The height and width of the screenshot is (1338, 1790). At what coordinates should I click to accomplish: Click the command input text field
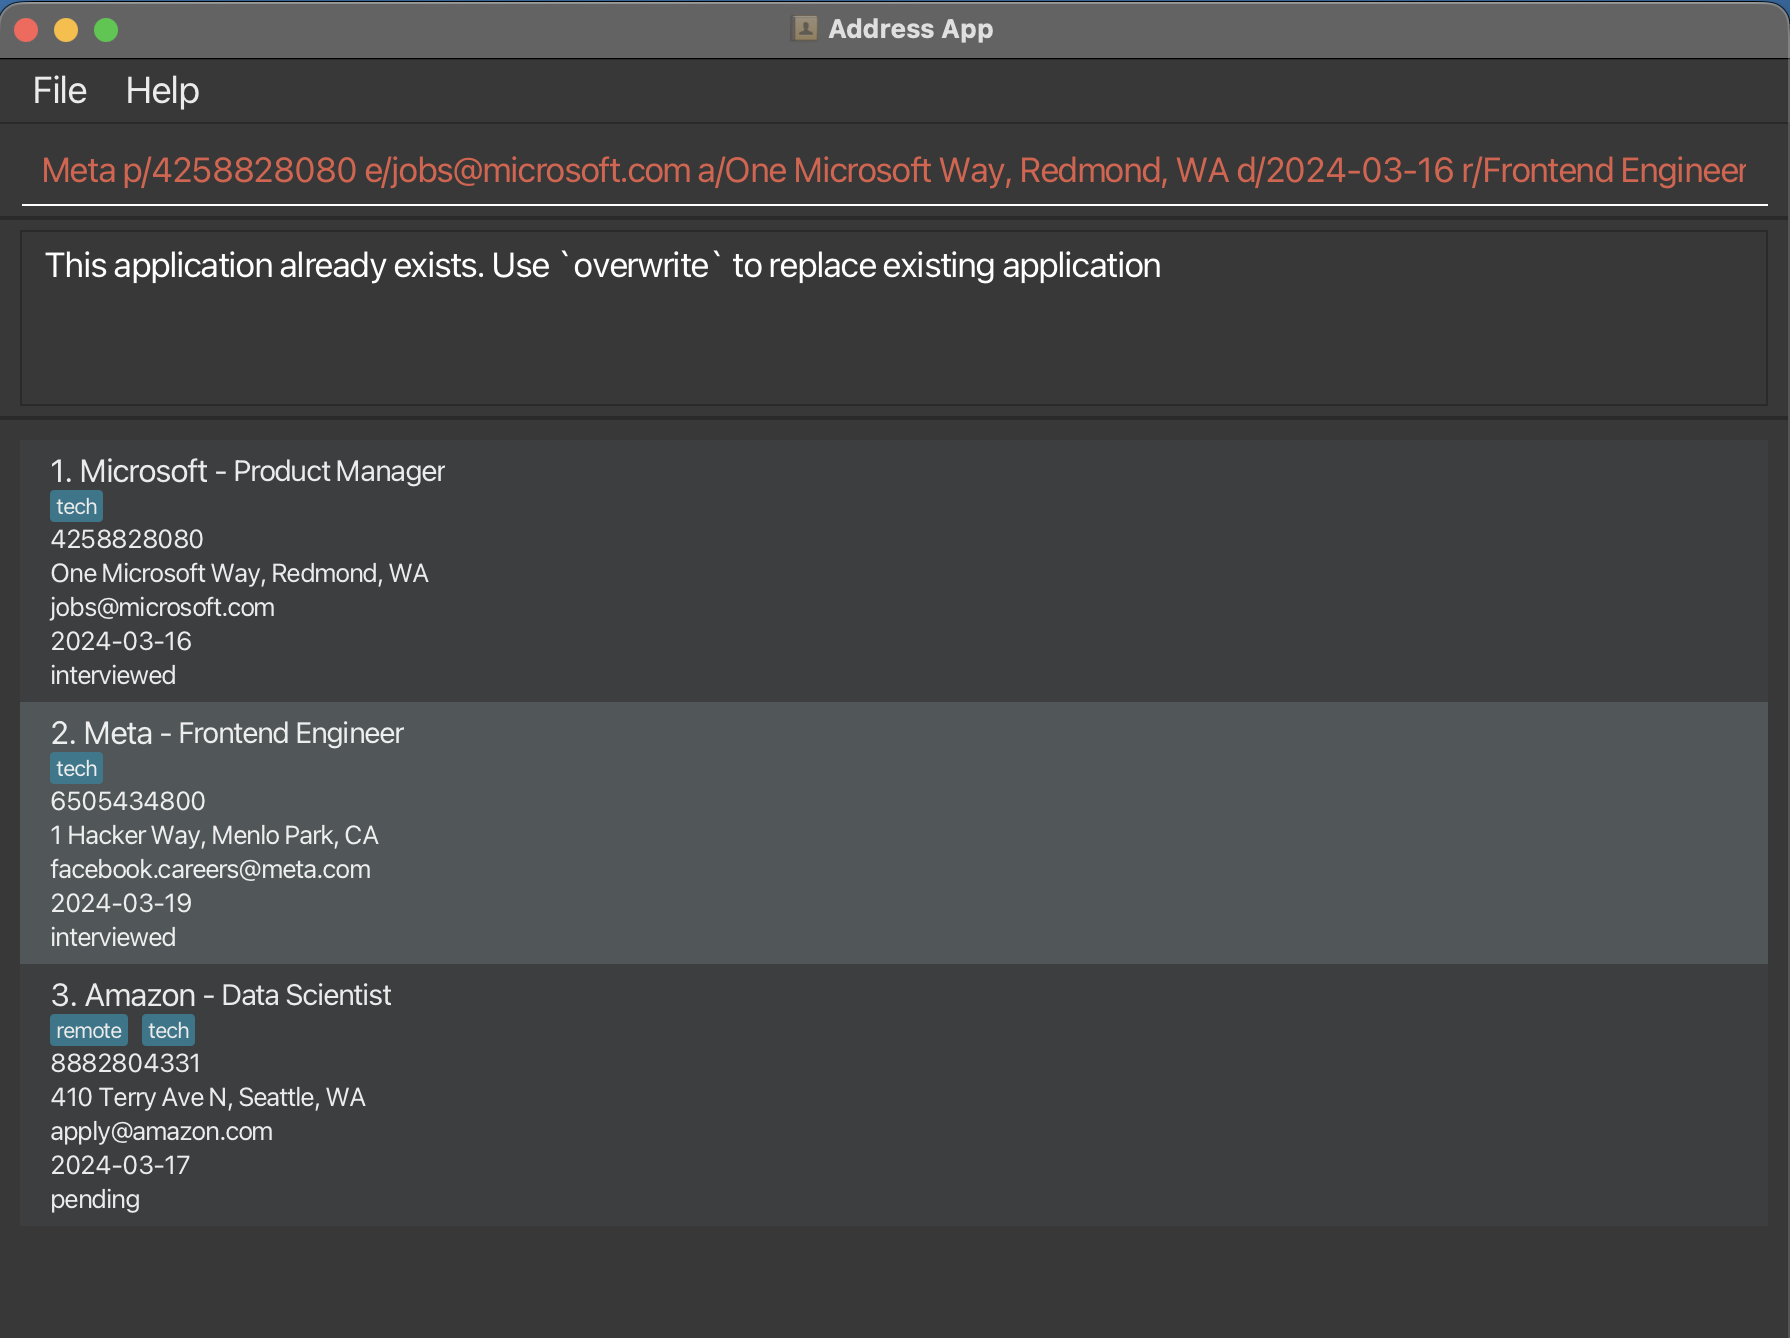893,171
